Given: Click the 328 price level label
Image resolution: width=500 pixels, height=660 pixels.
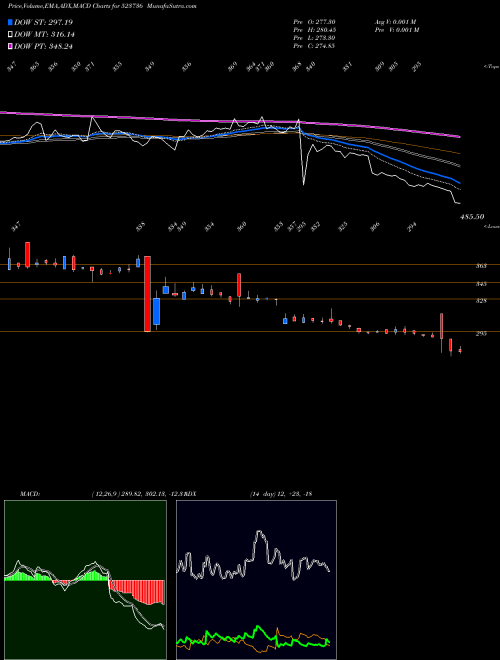Looking at the screenshot, I should (x=481, y=301).
